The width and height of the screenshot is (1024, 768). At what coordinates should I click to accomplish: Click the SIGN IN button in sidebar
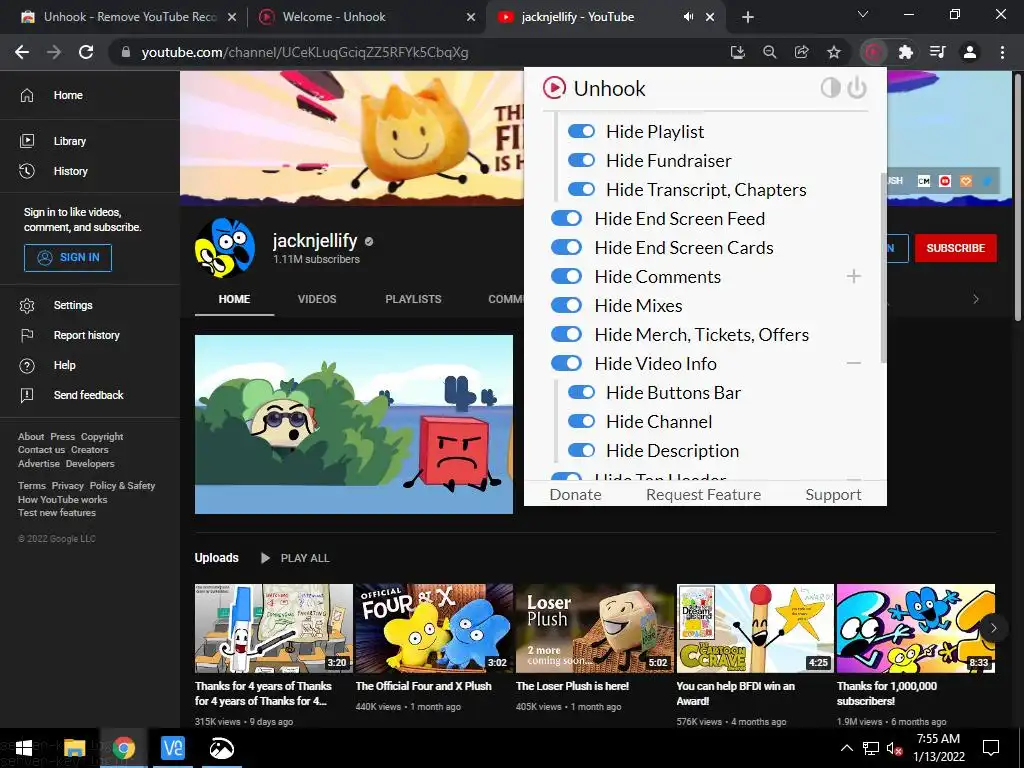68,257
